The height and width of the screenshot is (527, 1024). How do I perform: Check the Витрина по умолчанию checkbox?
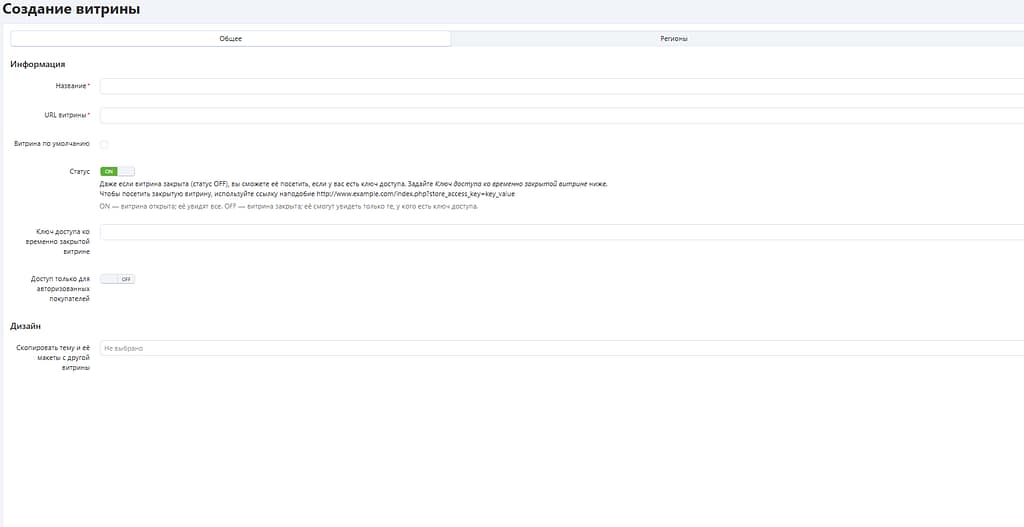[104, 144]
